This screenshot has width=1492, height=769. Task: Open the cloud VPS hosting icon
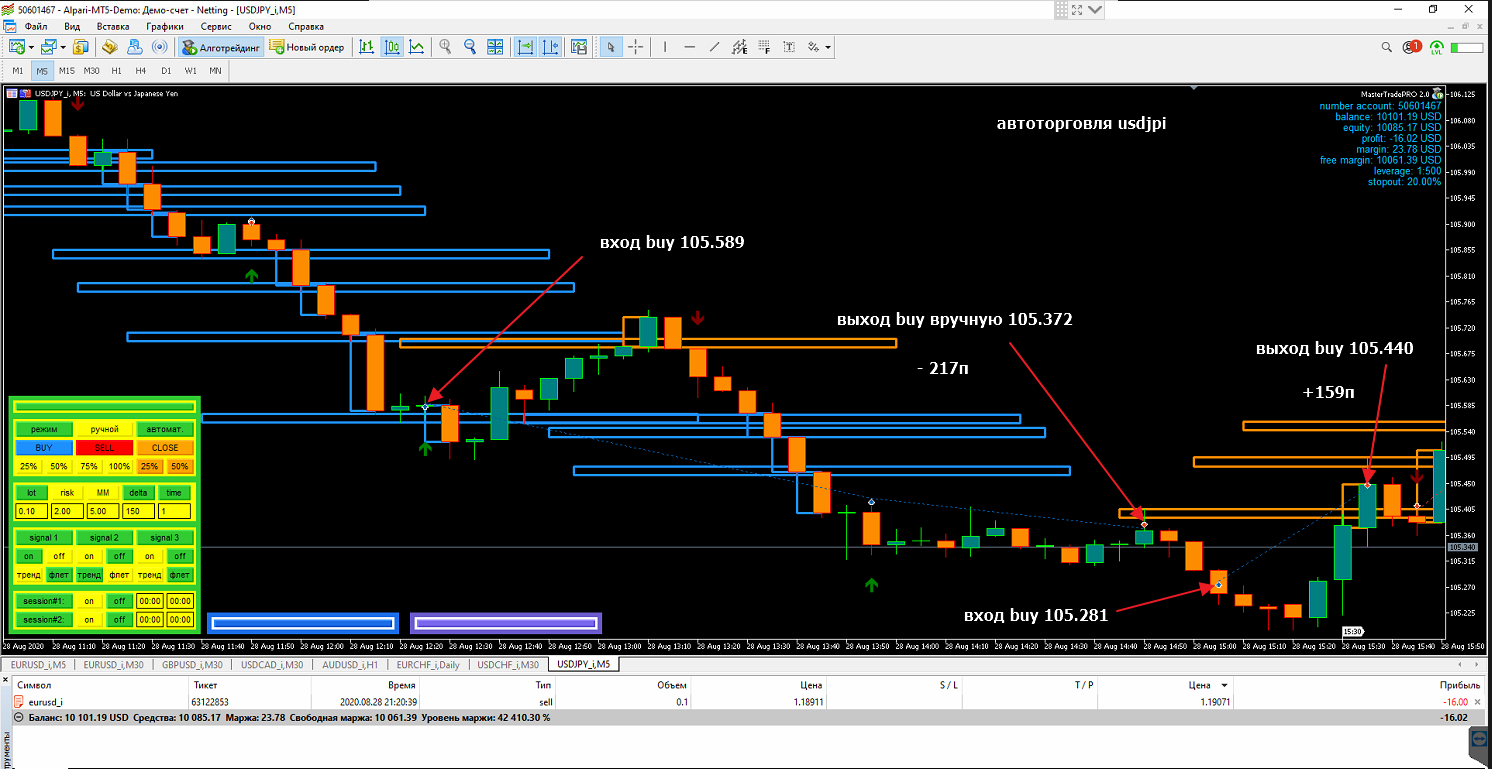(134, 47)
